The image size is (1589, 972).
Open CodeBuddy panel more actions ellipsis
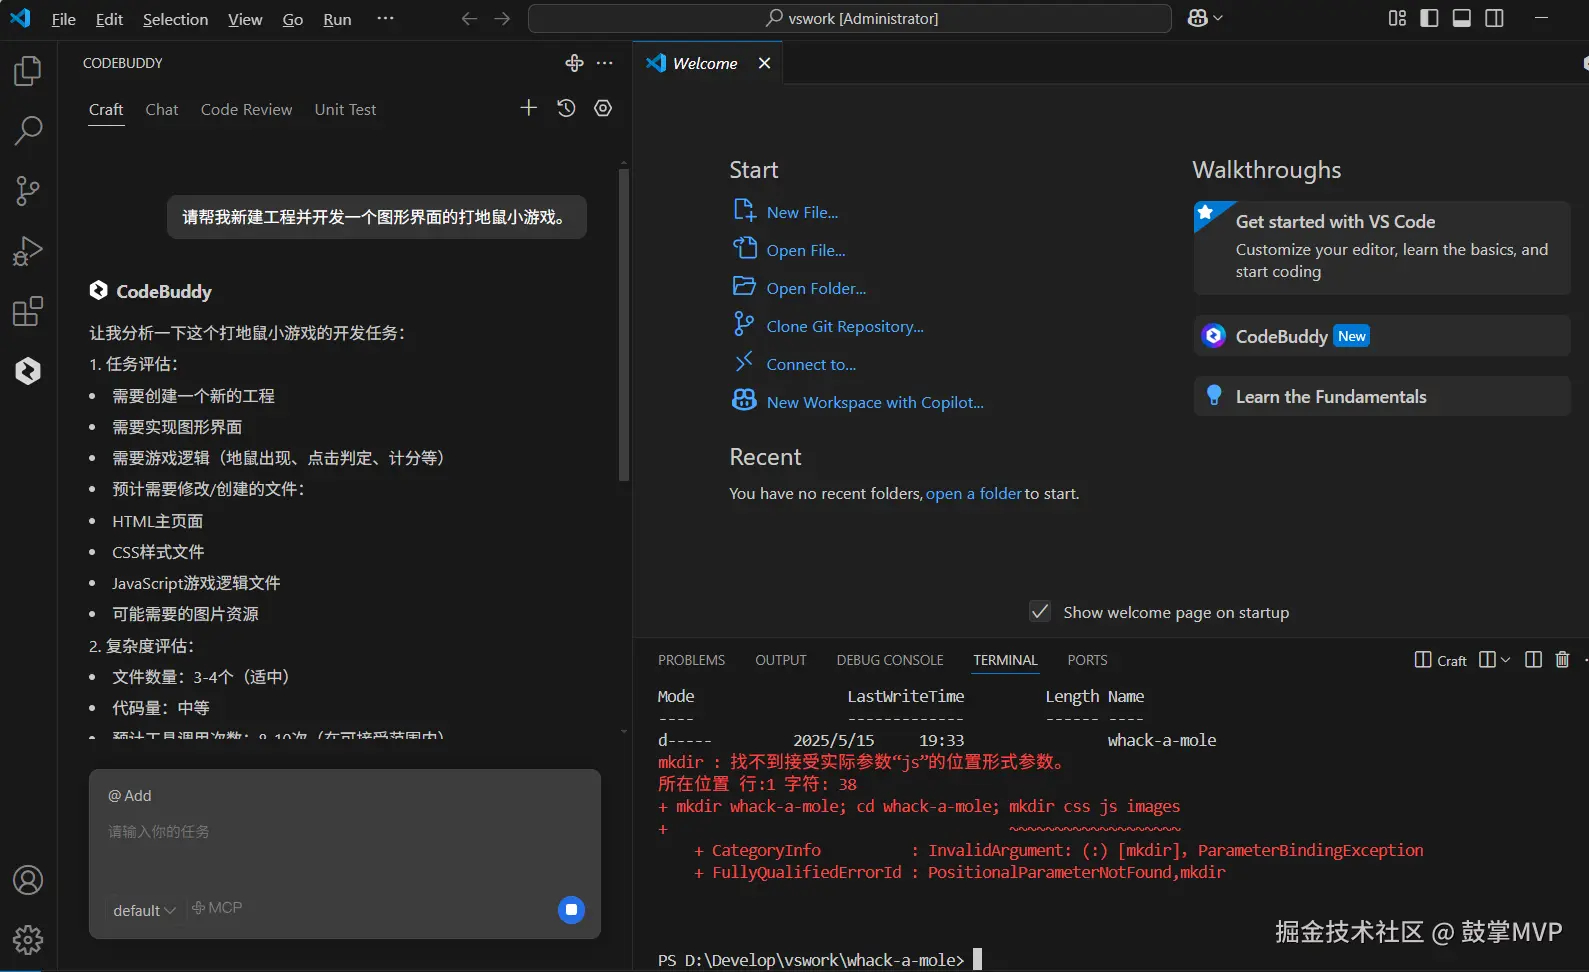(x=605, y=63)
